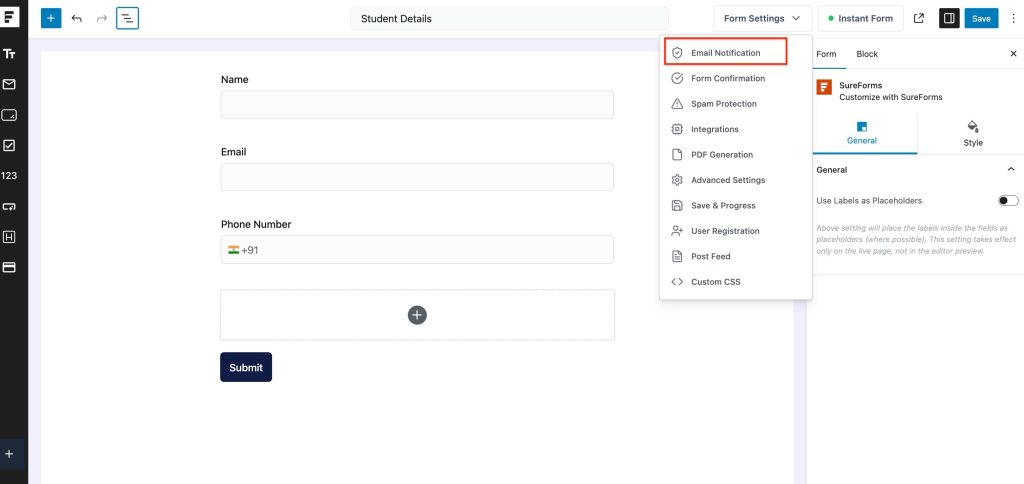Click the form Submit button
Viewport: 1024px width, 484px height.
246,367
